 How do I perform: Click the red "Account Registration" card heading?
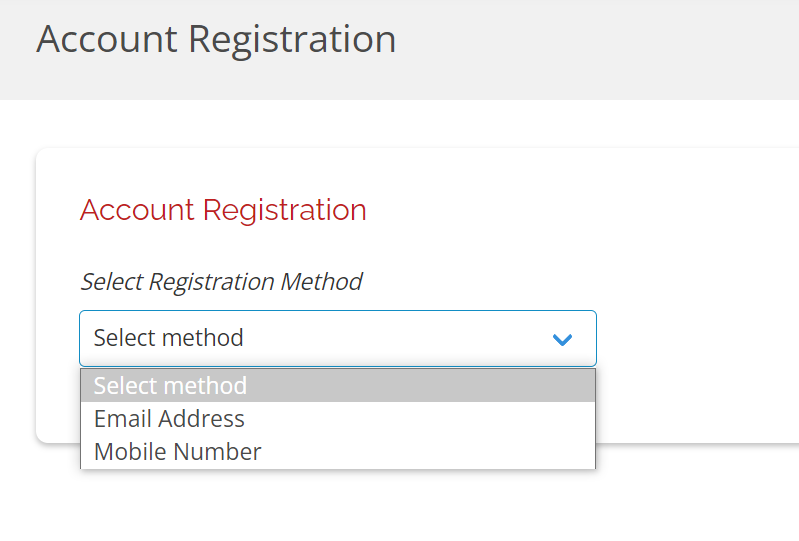pyautogui.click(x=223, y=210)
